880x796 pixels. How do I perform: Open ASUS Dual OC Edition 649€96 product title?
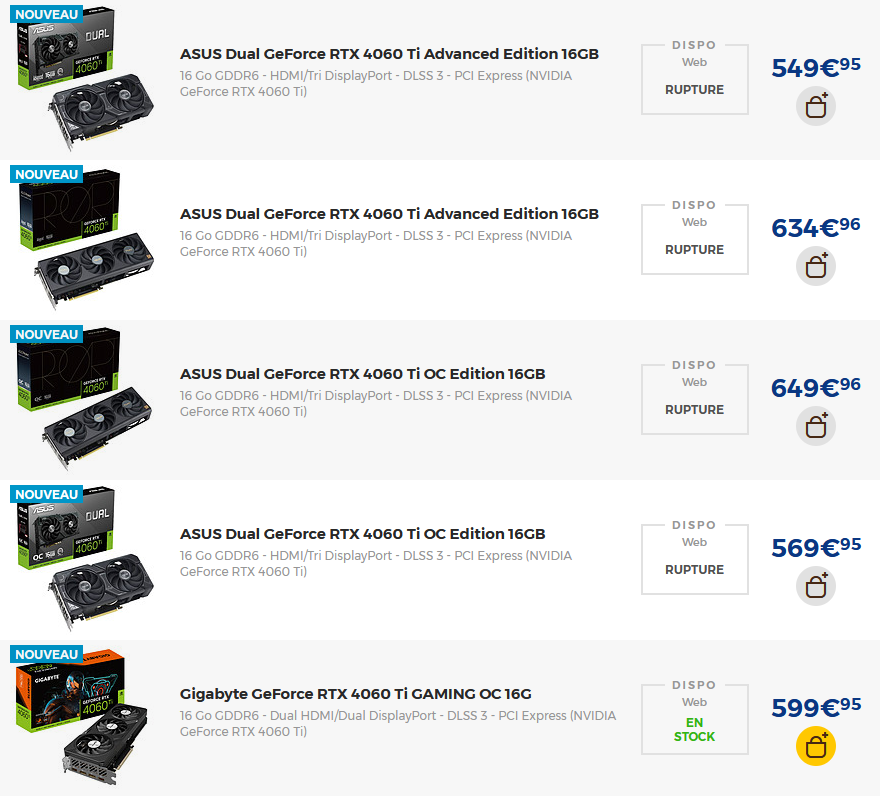363,374
